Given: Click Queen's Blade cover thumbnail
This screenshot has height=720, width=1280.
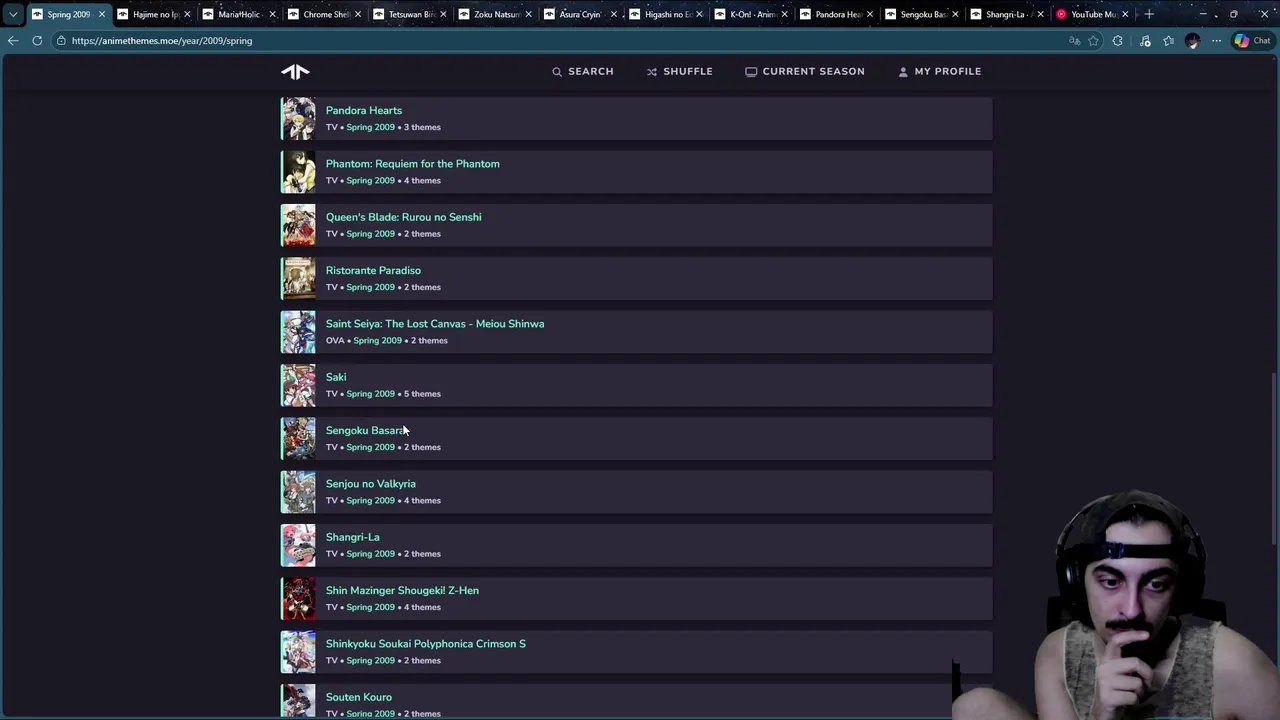Looking at the screenshot, I should 298,225.
